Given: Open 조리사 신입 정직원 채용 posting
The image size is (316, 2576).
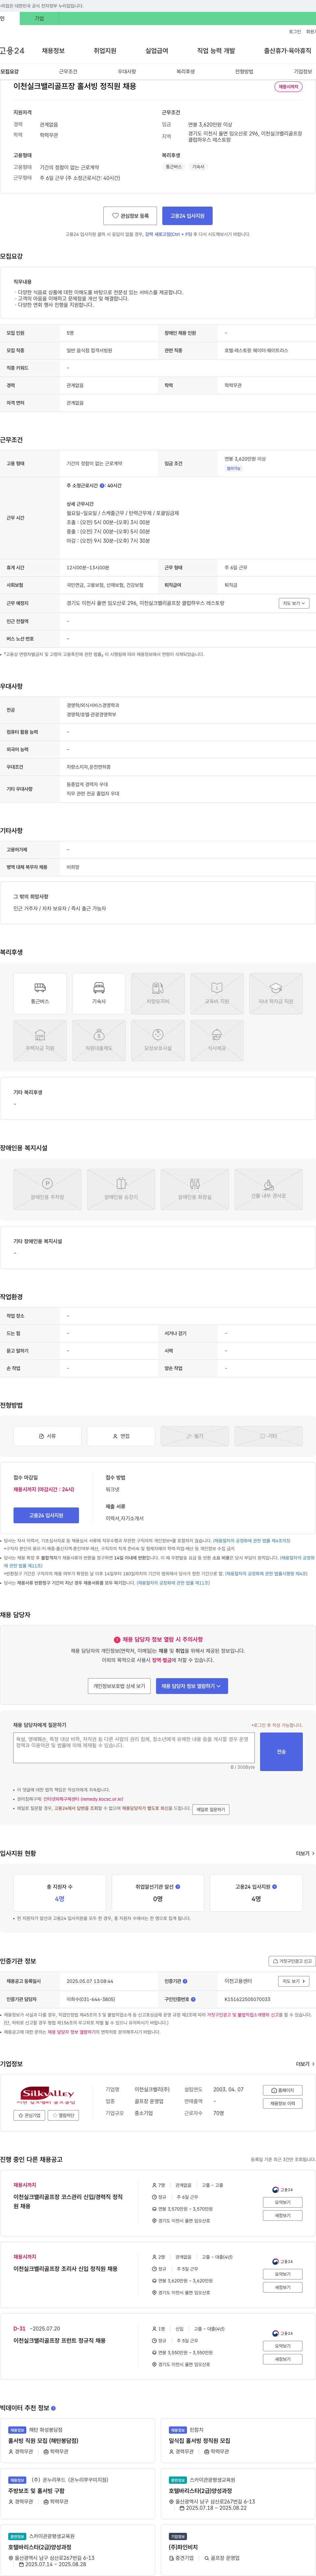Looking at the screenshot, I should click(x=65, y=2269).
